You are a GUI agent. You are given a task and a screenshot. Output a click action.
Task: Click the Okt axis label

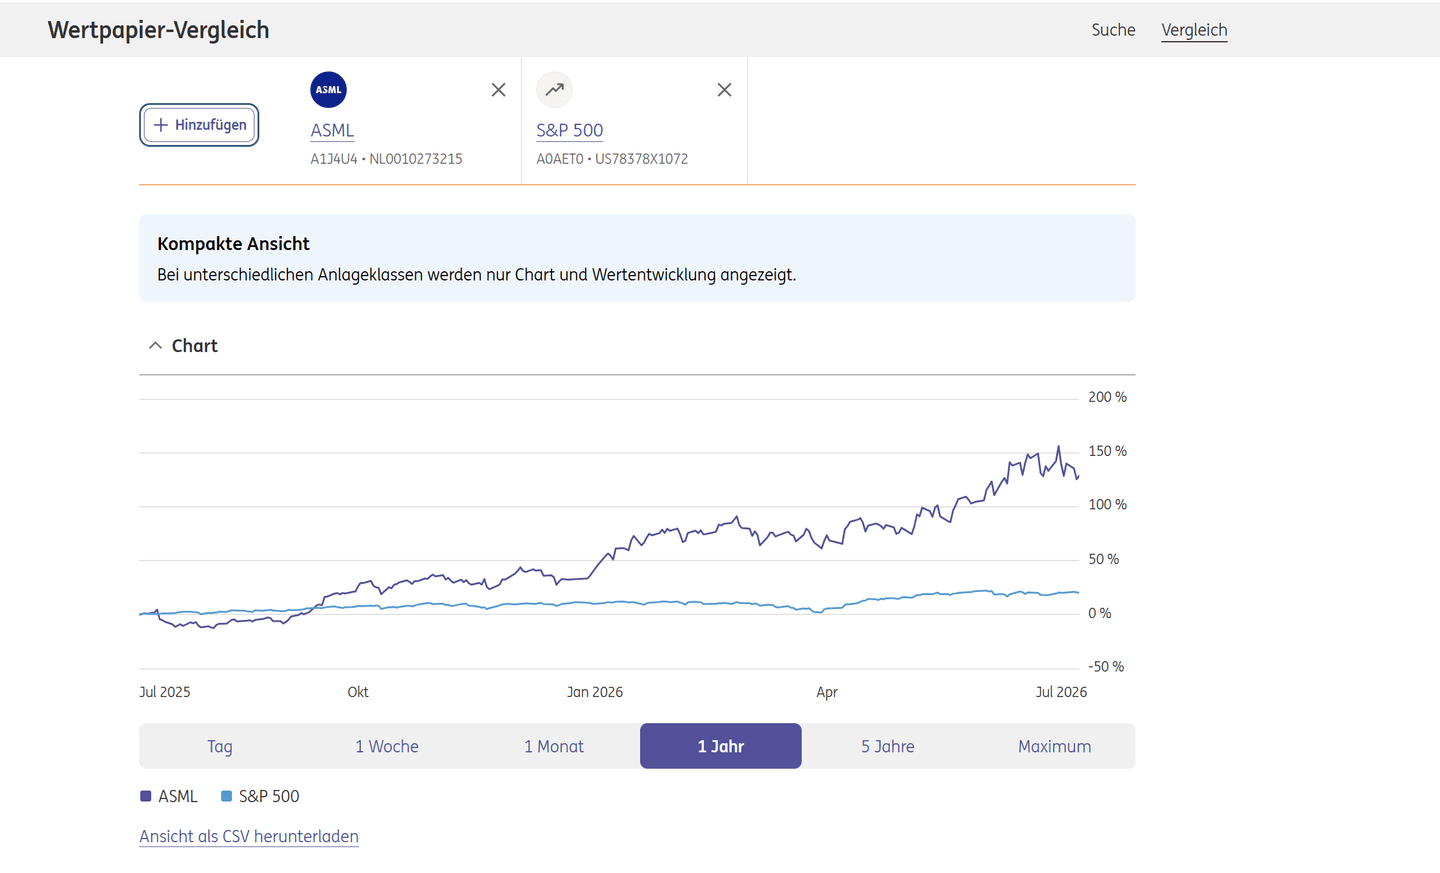(358, 692)
